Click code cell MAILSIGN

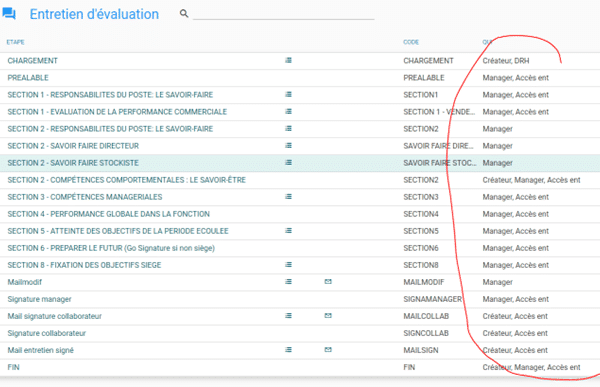tap(421, 350)
